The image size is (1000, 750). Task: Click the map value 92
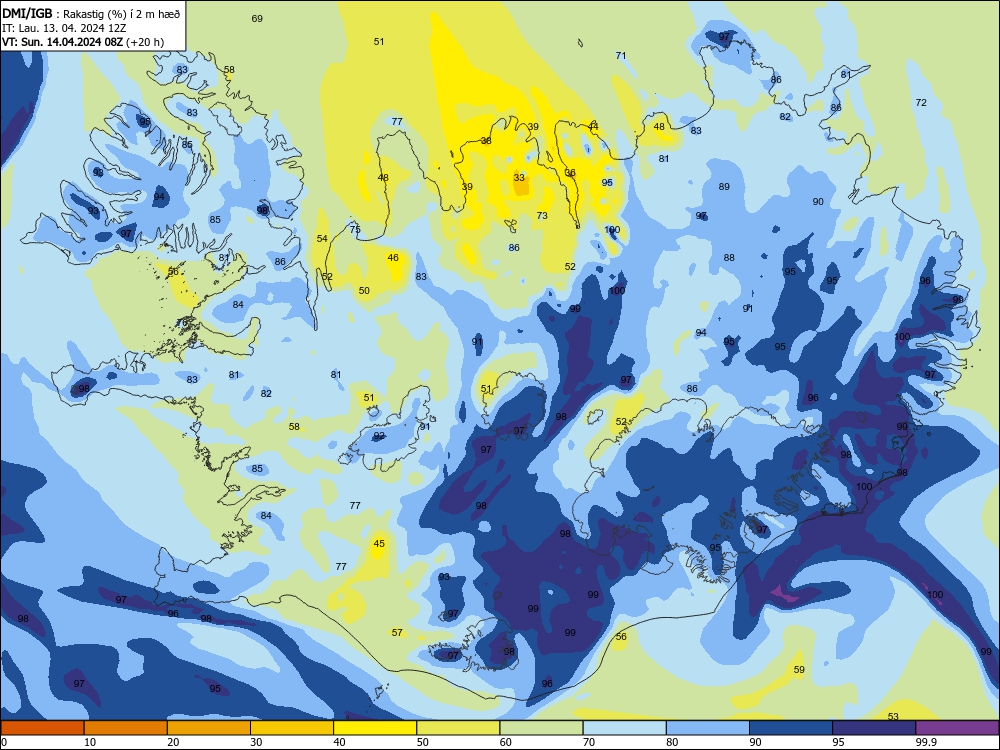(x=379, y=436)
